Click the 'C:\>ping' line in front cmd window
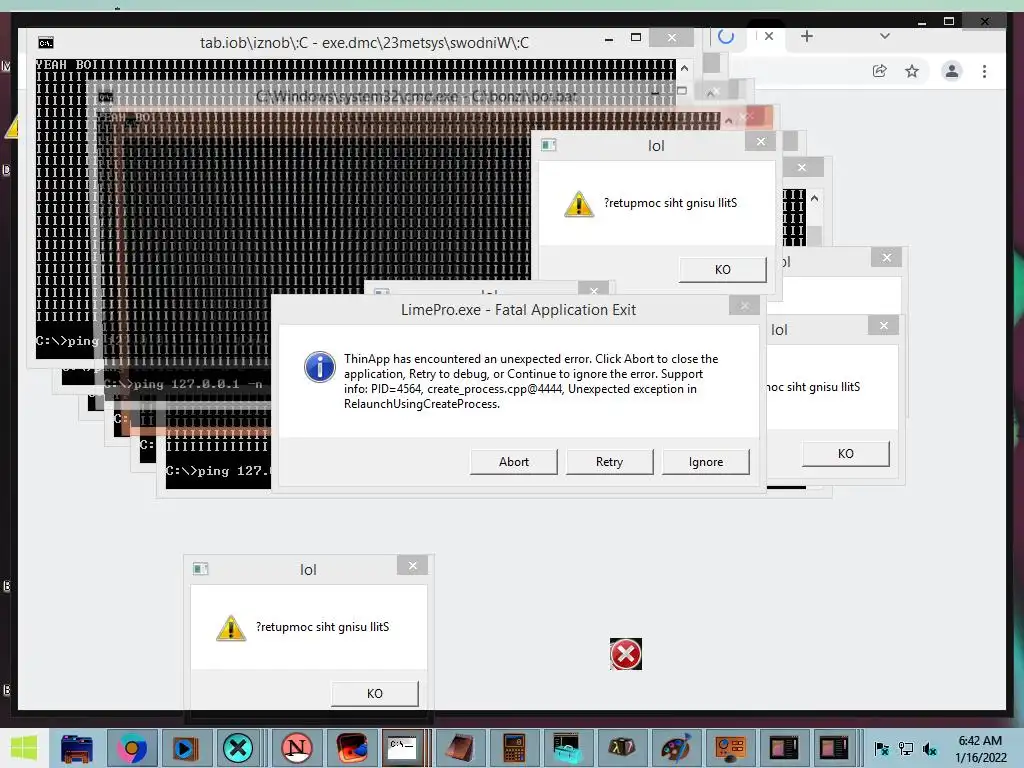This screenshot has height=768, width=1024. coord(67,341)
